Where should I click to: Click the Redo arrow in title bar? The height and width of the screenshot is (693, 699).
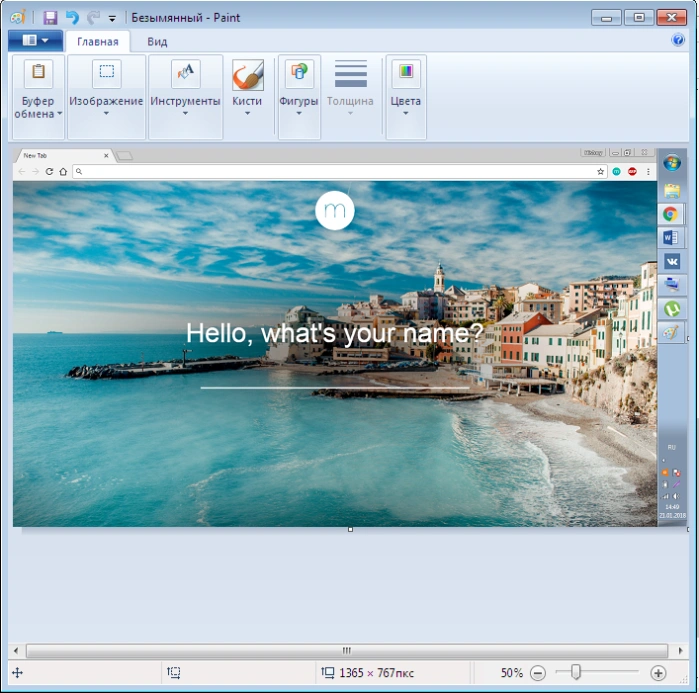[93, 18]
